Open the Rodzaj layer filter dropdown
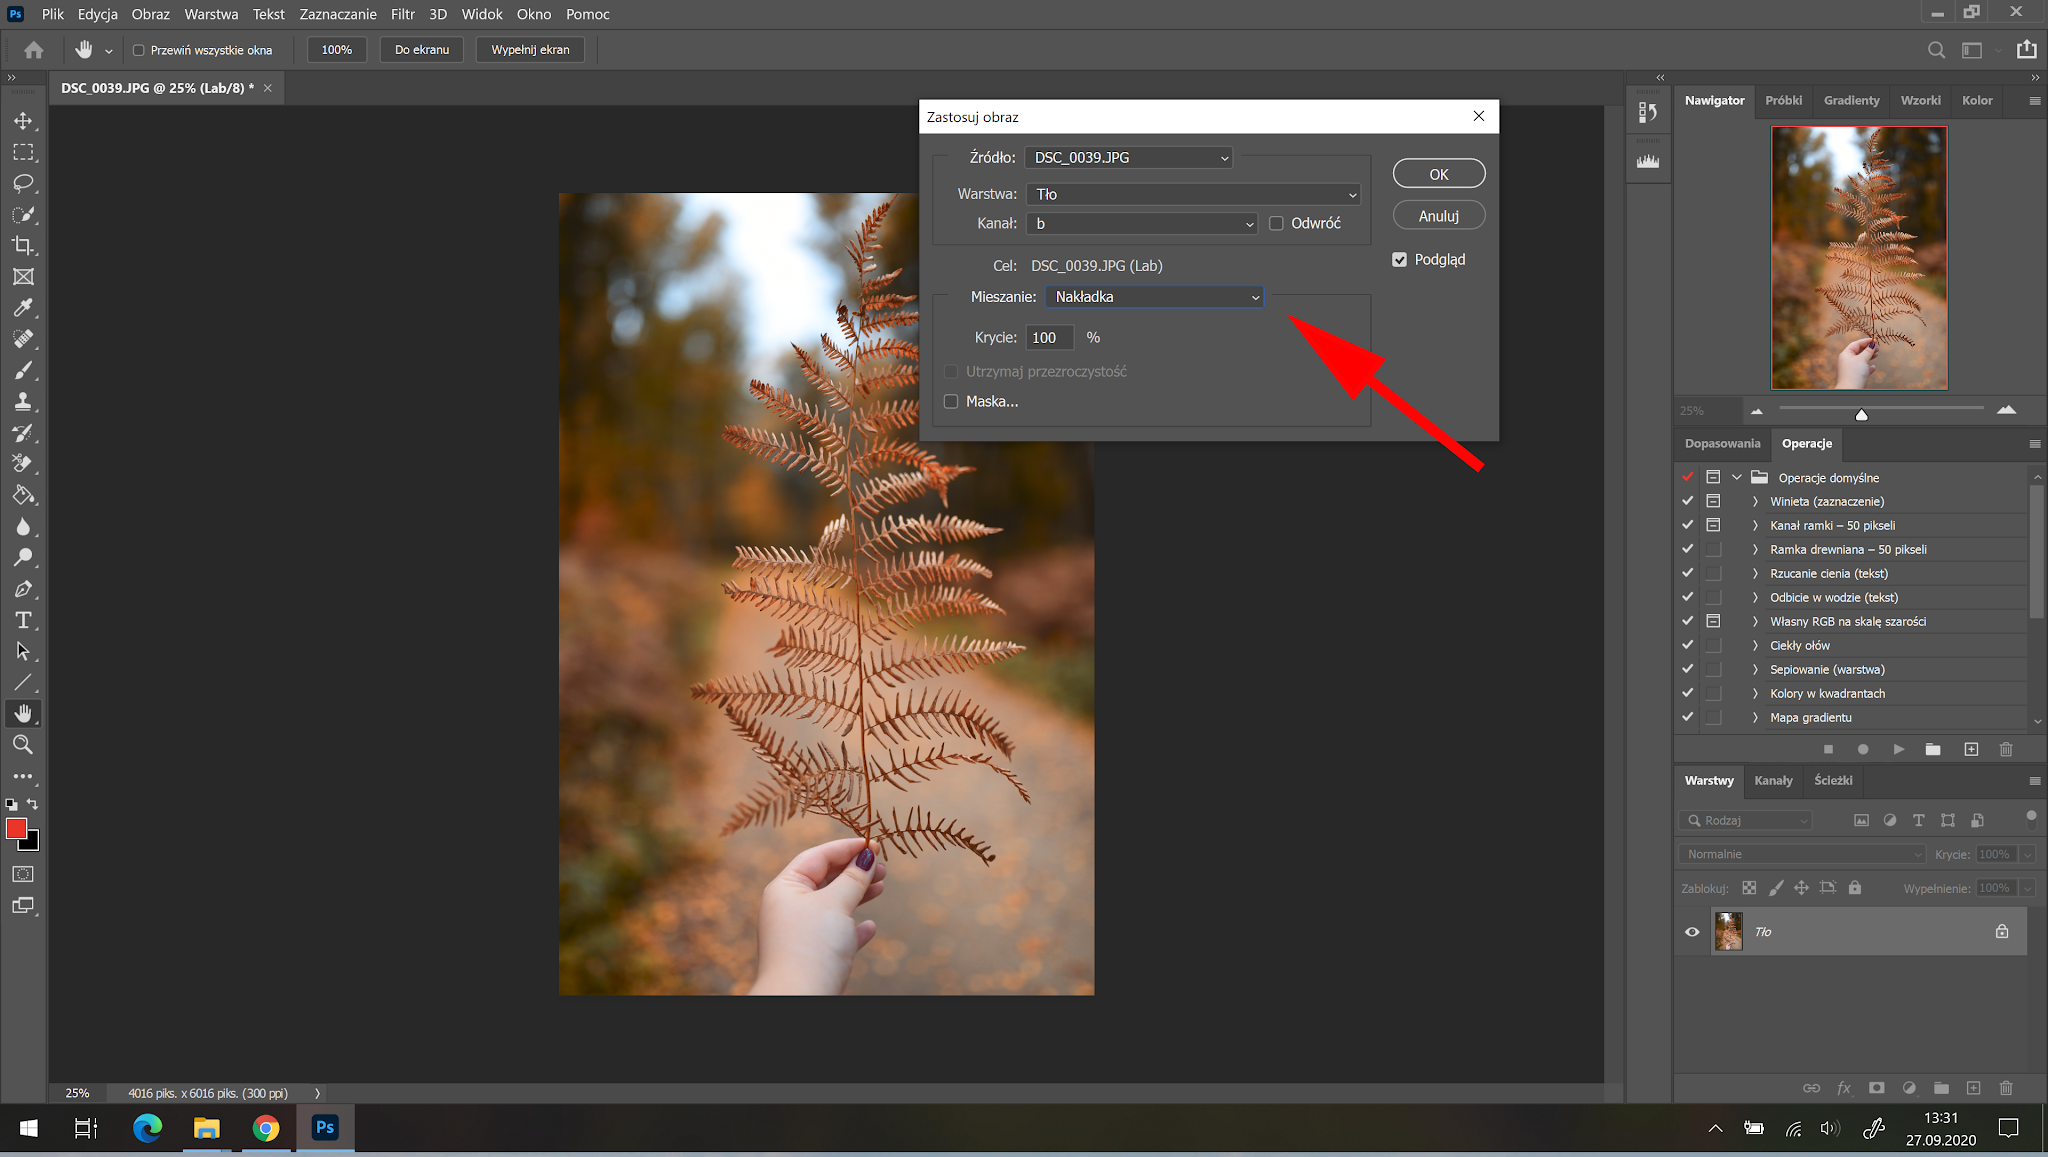The width and height of the screenshot is (2048, 1157). (1745, 820)
